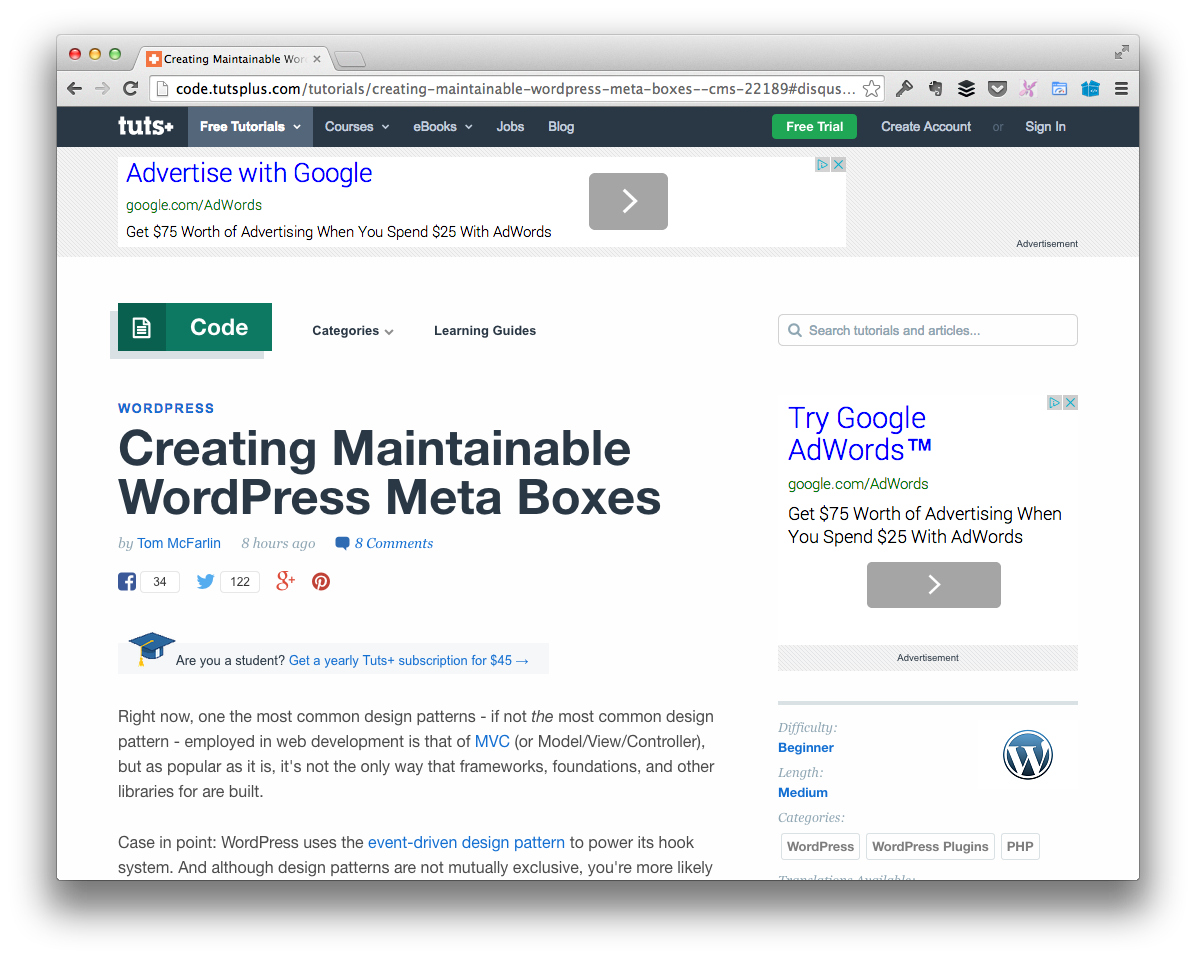This screenshot has width=1196, height=959.
Task: Select Jobs in the navigation bar
Action: click(510, 126)
